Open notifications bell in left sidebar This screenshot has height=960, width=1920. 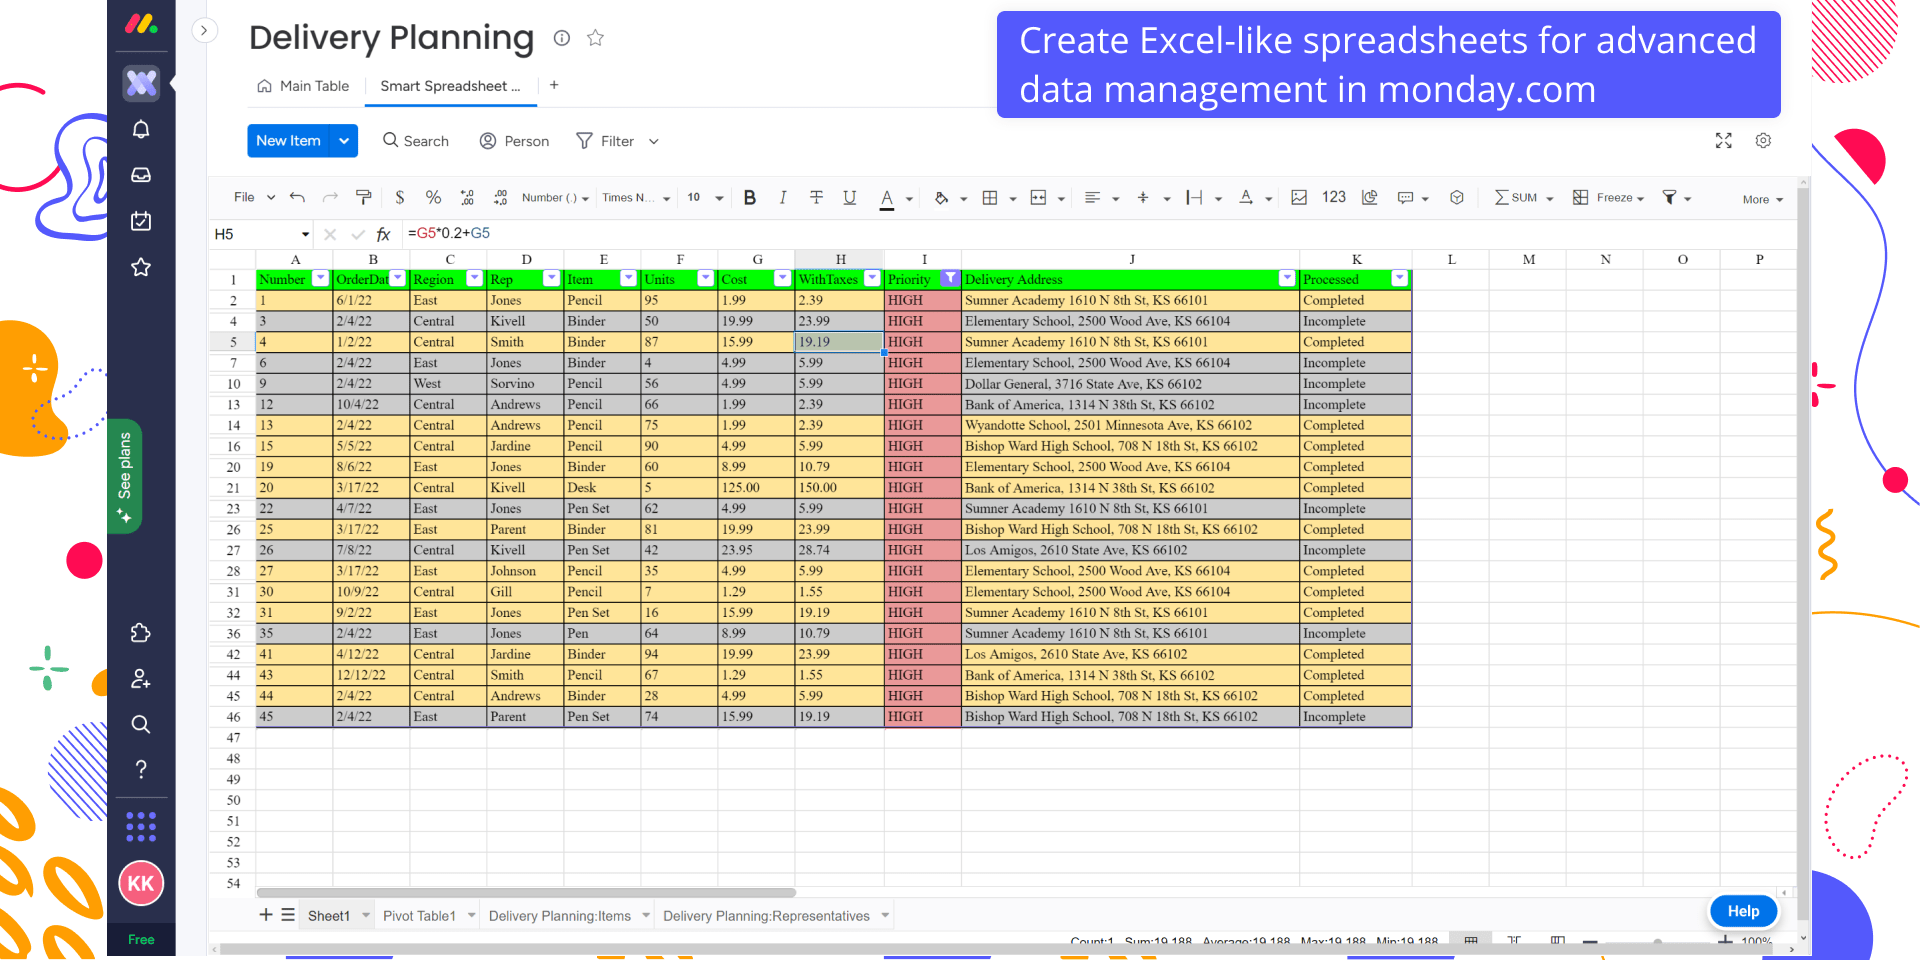tap(141, 129)
